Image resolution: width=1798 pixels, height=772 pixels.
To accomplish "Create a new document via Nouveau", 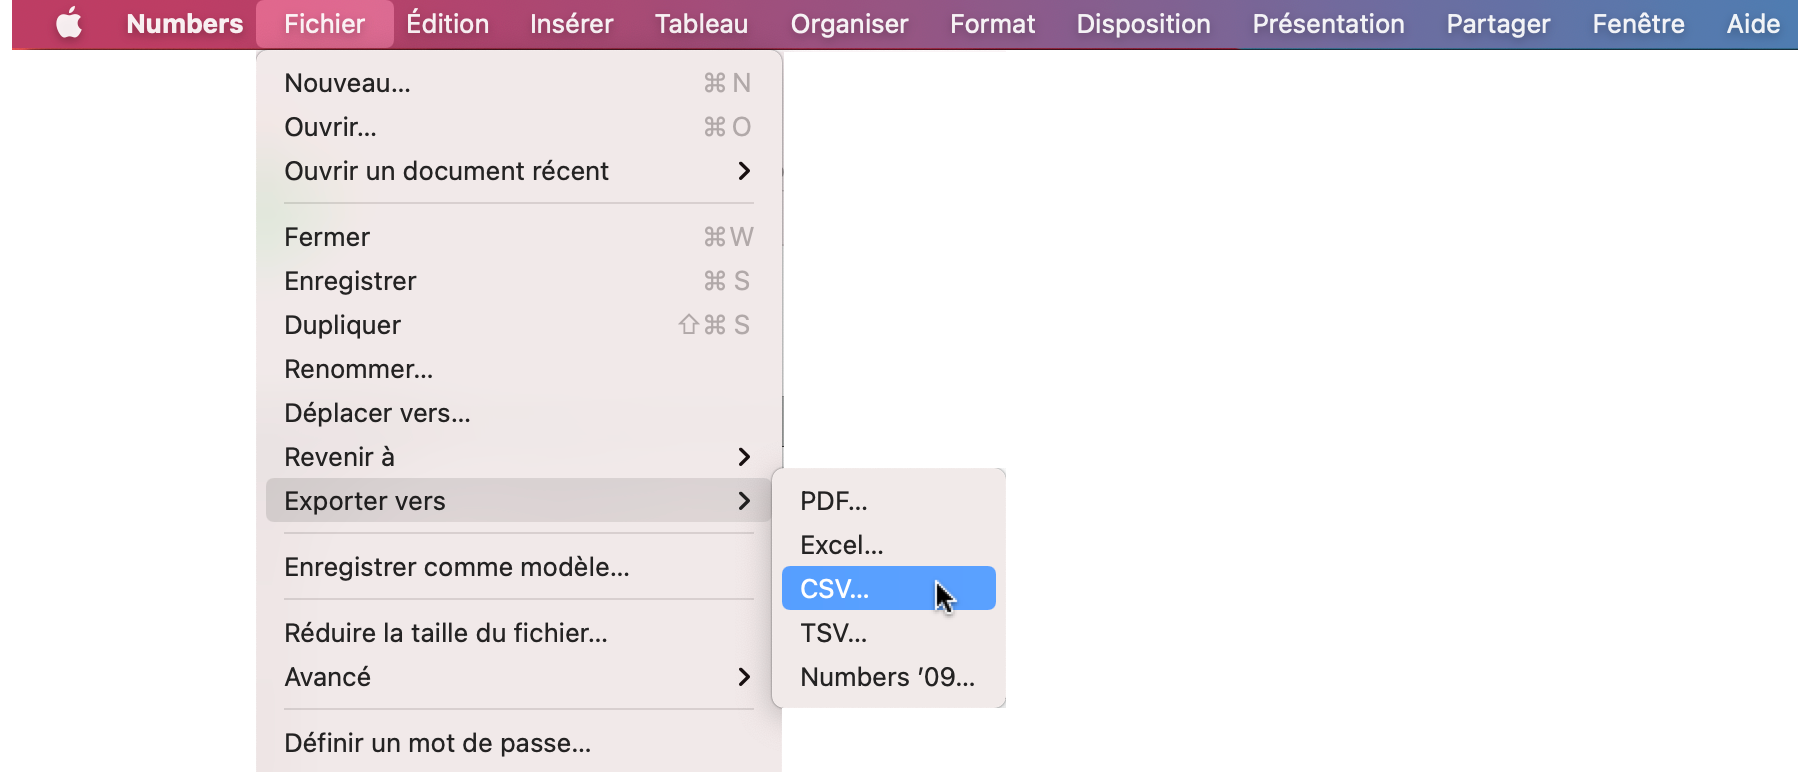I will tap(346, 82).
